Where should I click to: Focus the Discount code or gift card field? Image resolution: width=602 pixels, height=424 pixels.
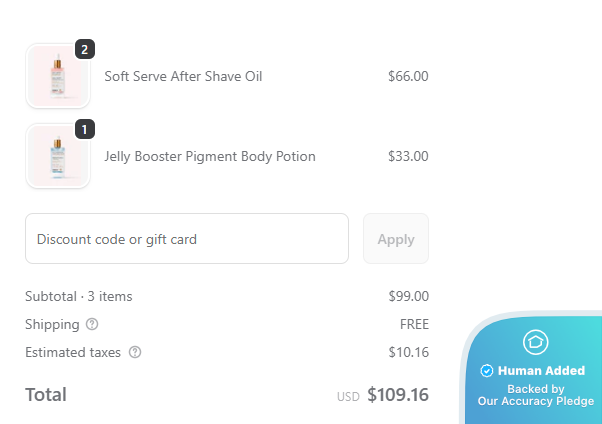click(x=187, y=239)
